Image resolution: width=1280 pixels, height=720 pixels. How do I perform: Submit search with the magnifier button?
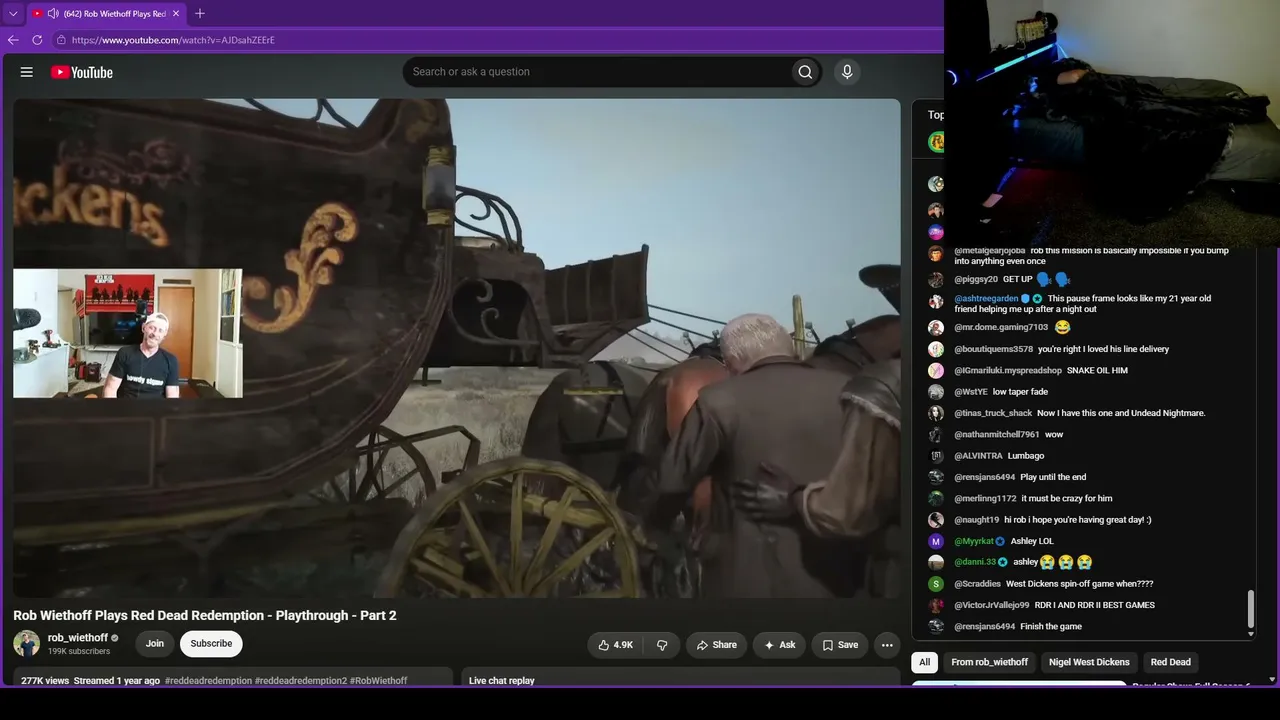tap(805, 72)
